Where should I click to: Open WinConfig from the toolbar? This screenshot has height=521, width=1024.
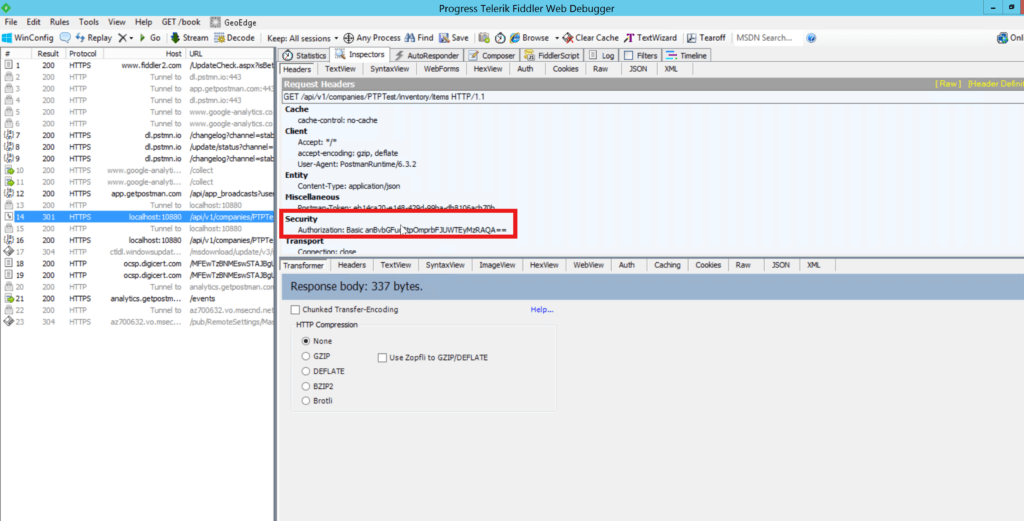[x=29, y=38]
